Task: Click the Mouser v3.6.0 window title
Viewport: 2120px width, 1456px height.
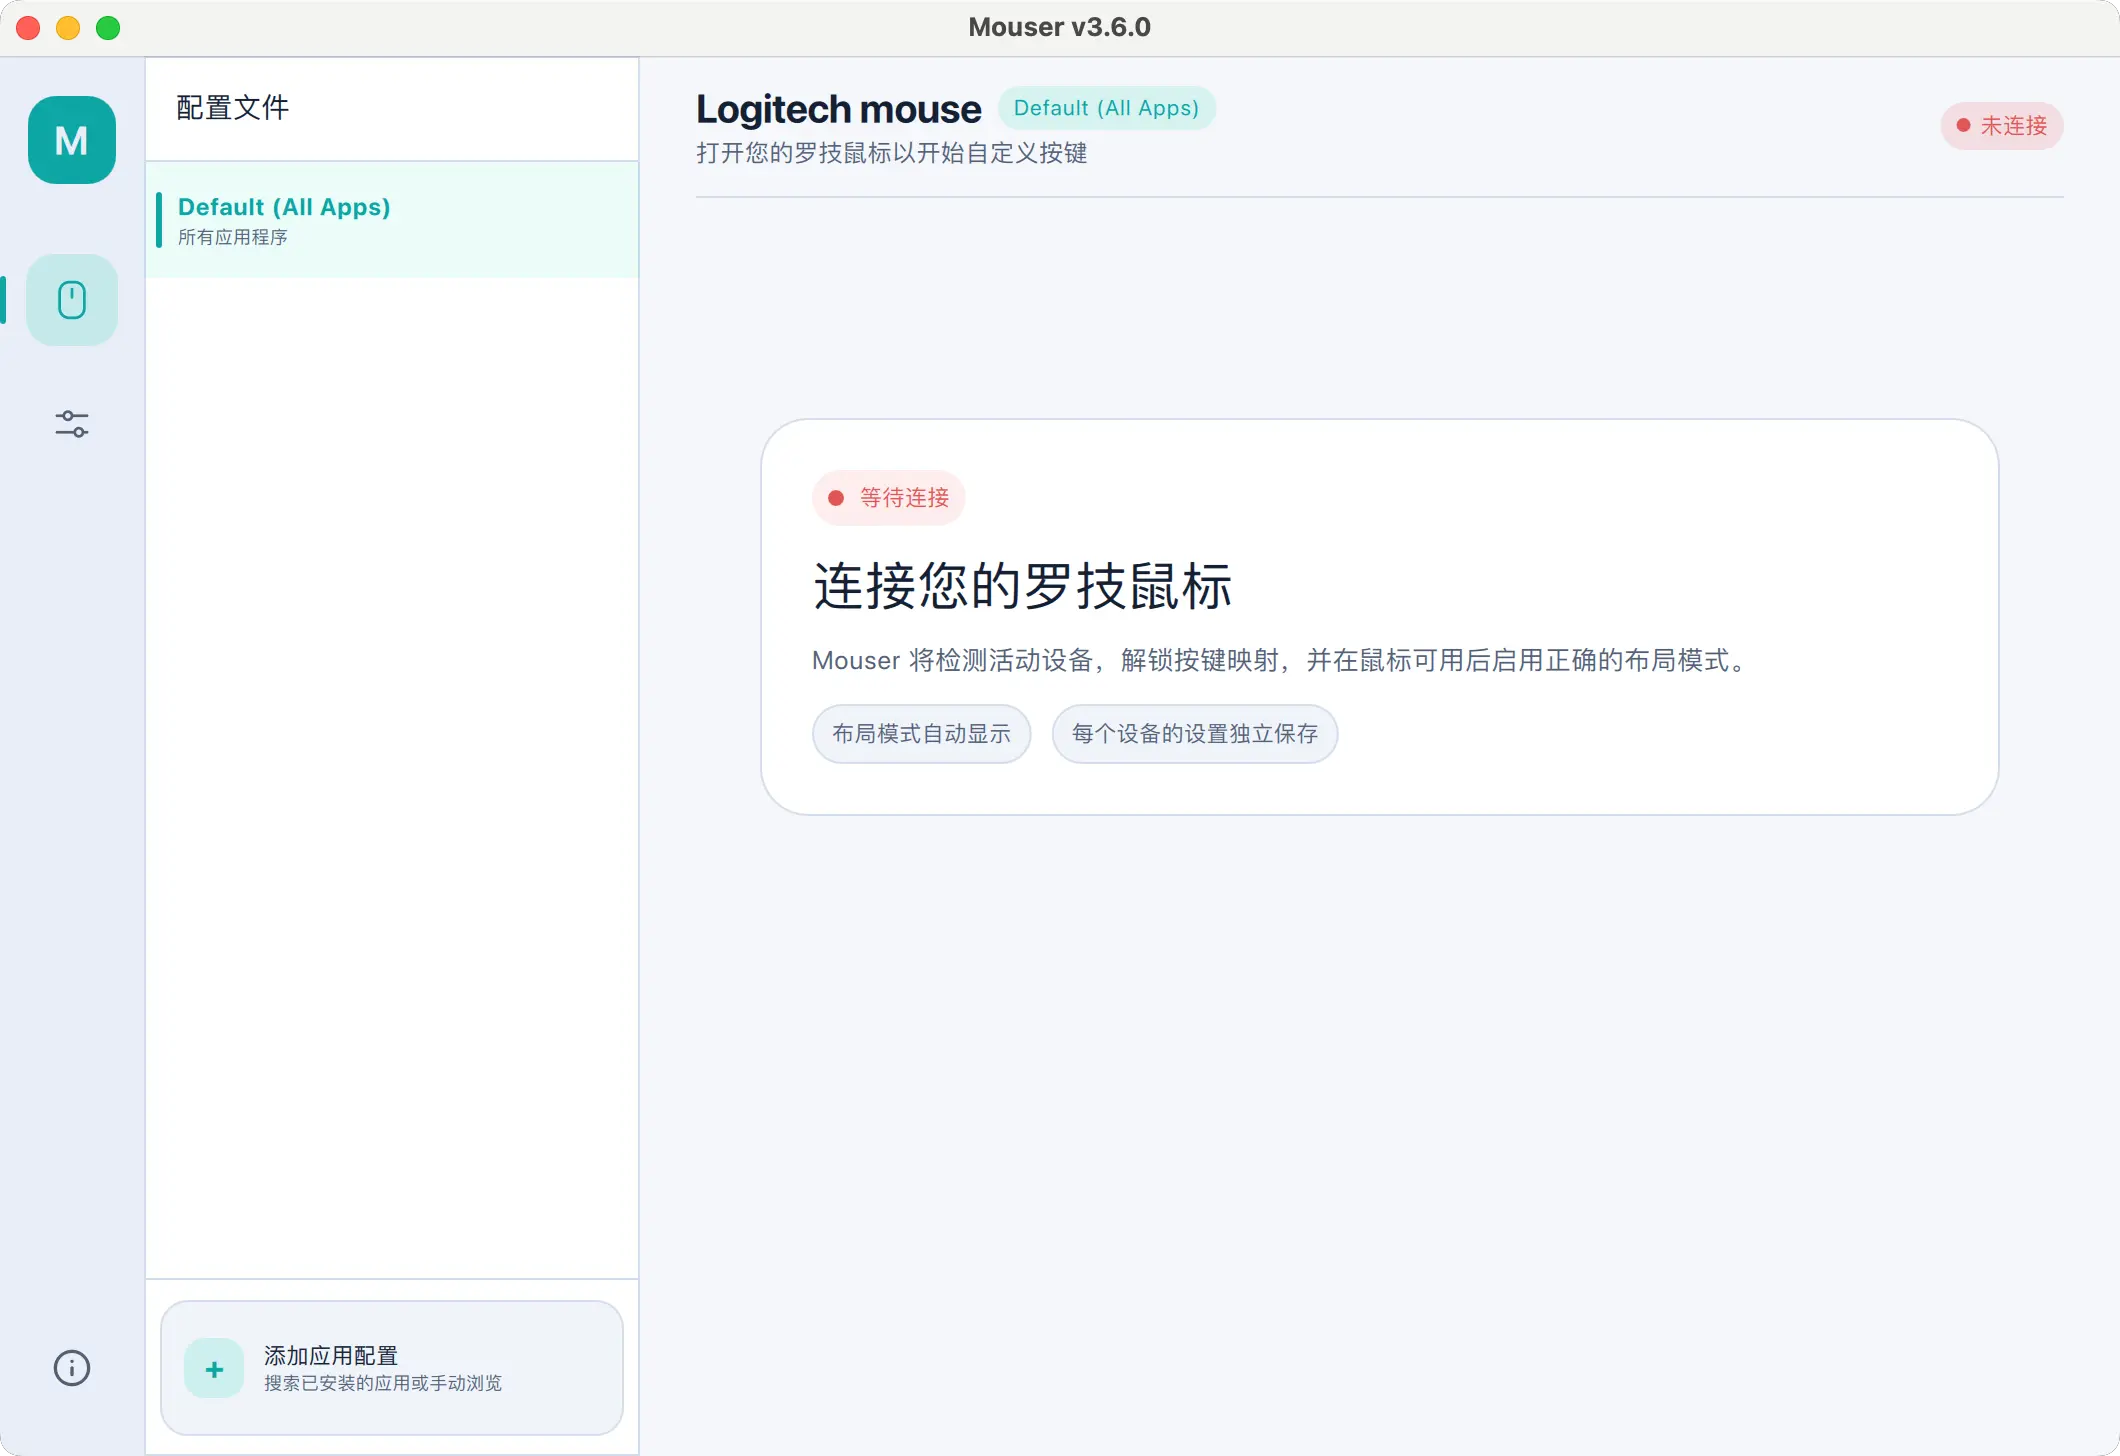Action: click(1060, 27)
